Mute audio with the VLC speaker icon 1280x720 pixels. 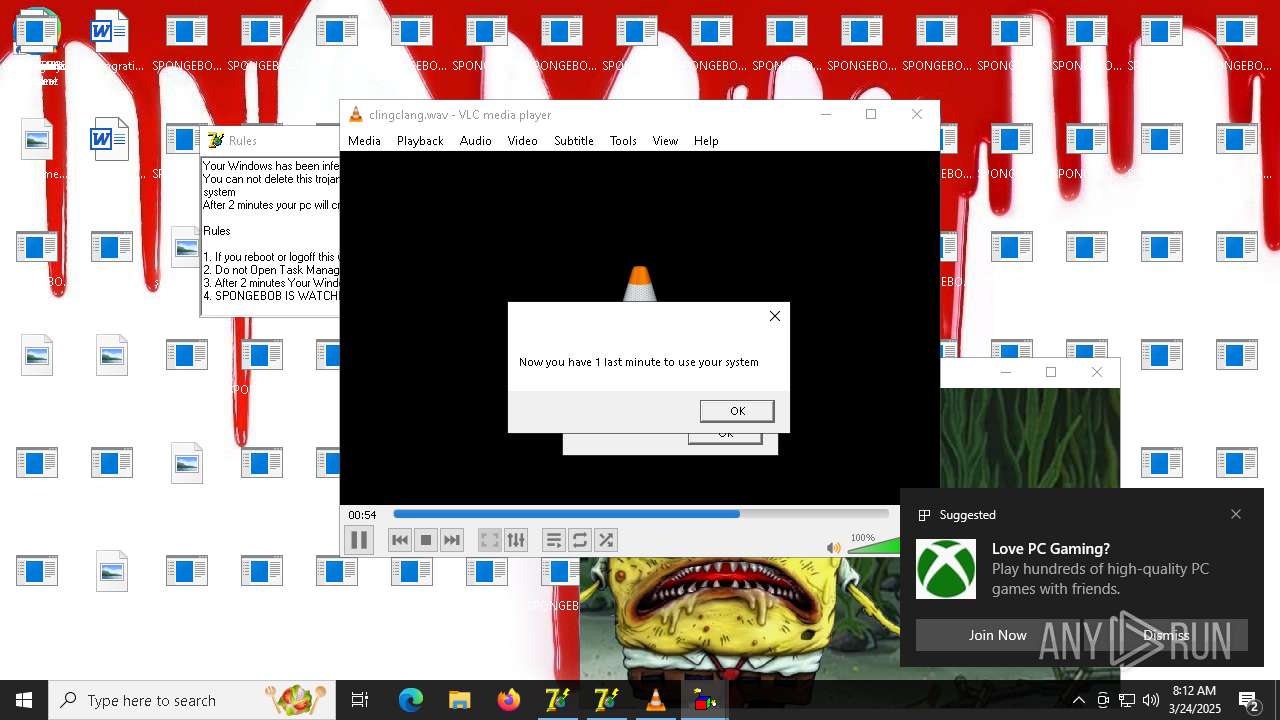pyautogui.click(x=834, y=548)
